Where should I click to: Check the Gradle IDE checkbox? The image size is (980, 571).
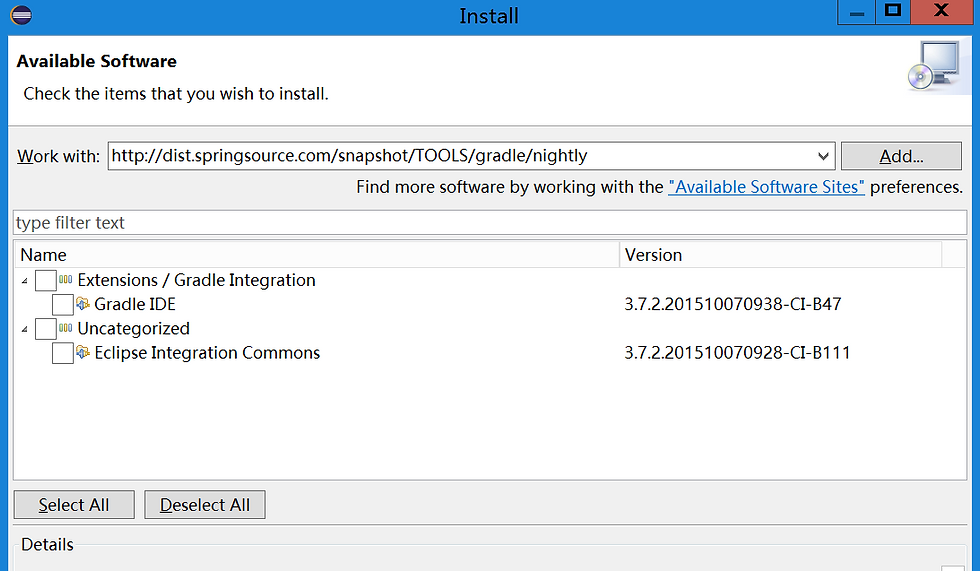point(62,304)
